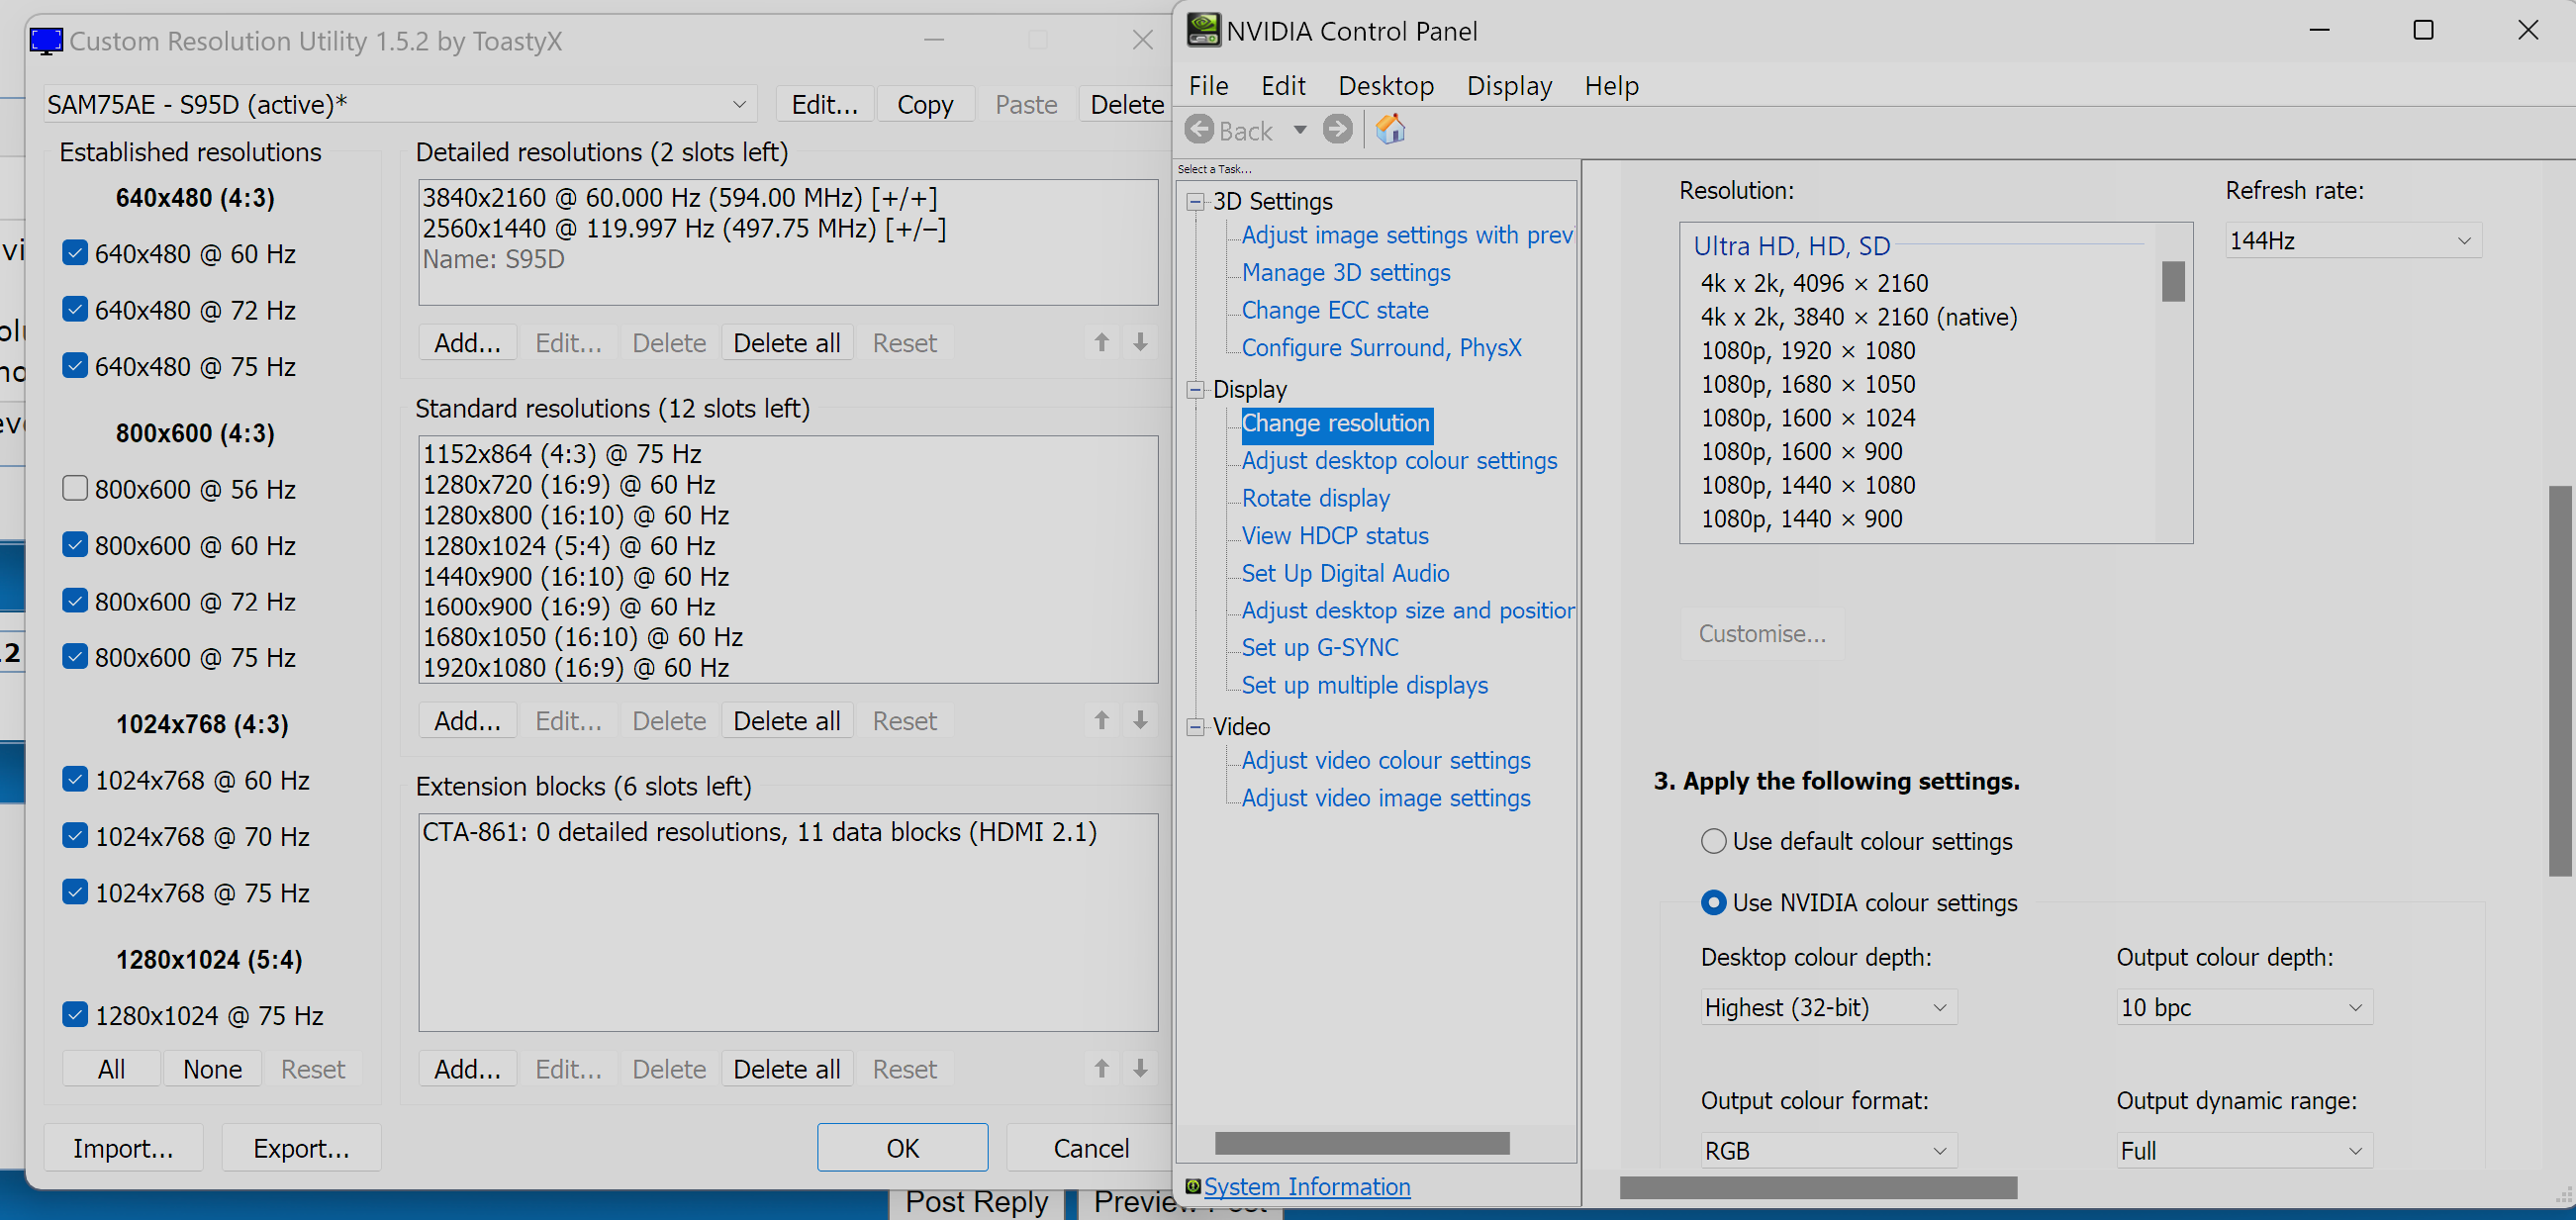Open the Refresh rate 144Hz dropdown
This screenshot has height=1220, width=2576.
[x=2353, y=241]
